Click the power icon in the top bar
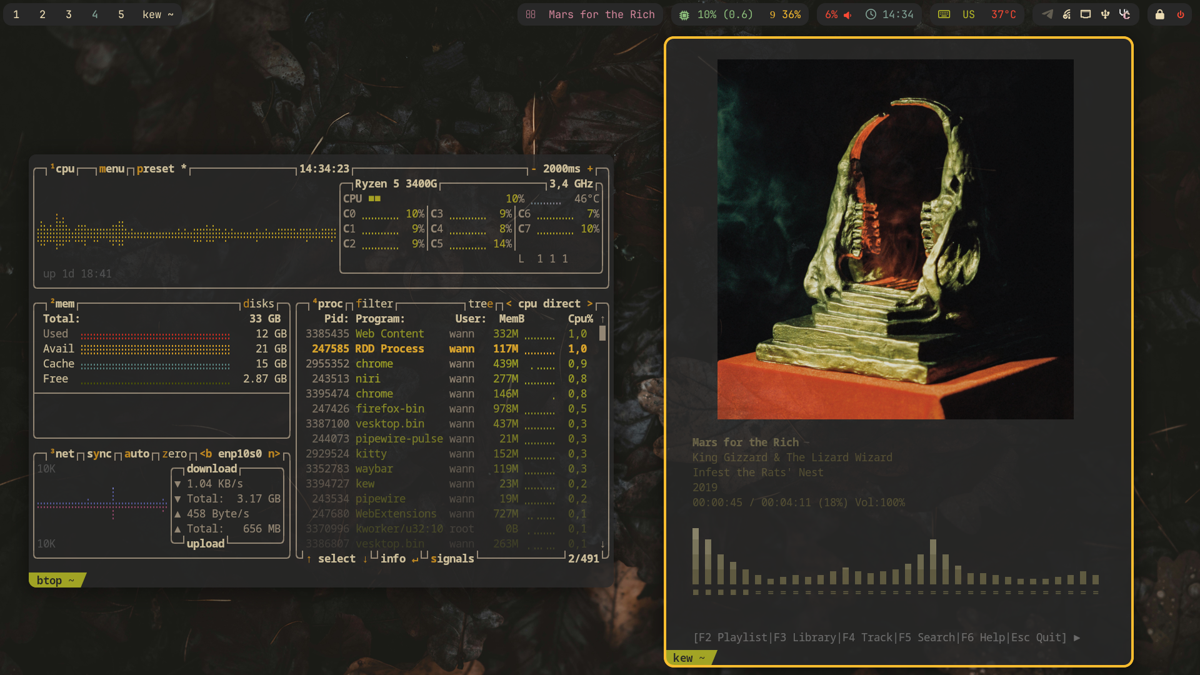This screenshot has height=675, width=1200. pos(1180,15)
